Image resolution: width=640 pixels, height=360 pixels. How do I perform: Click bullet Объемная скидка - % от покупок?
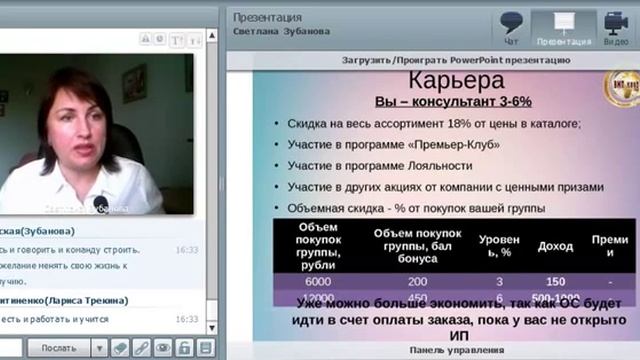point(416,208)
